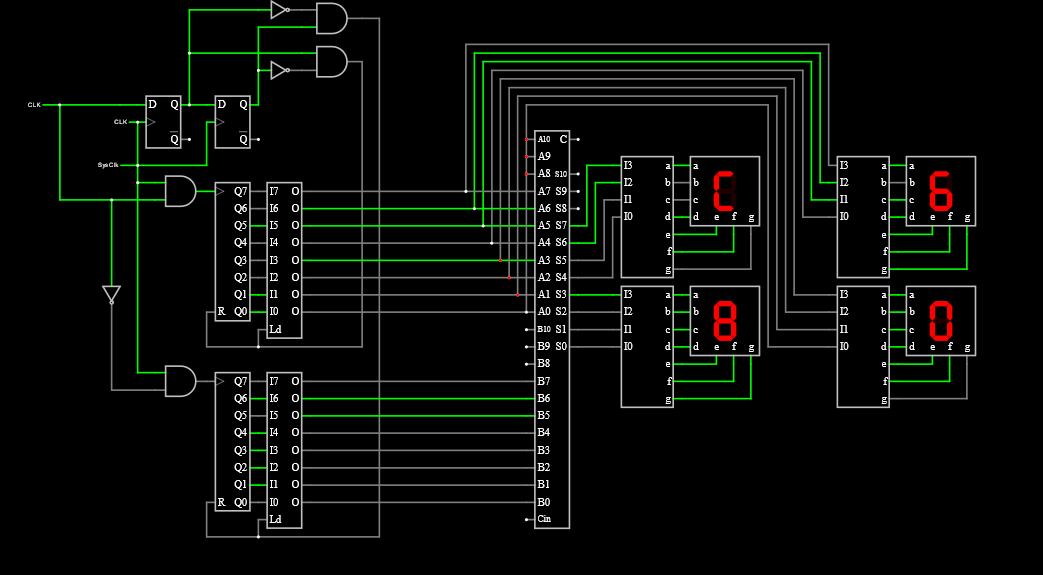This screenshot has width=1043, height=575.
Task: Select the lower Q7-Q0 counter block
Action: click(233, 441)
